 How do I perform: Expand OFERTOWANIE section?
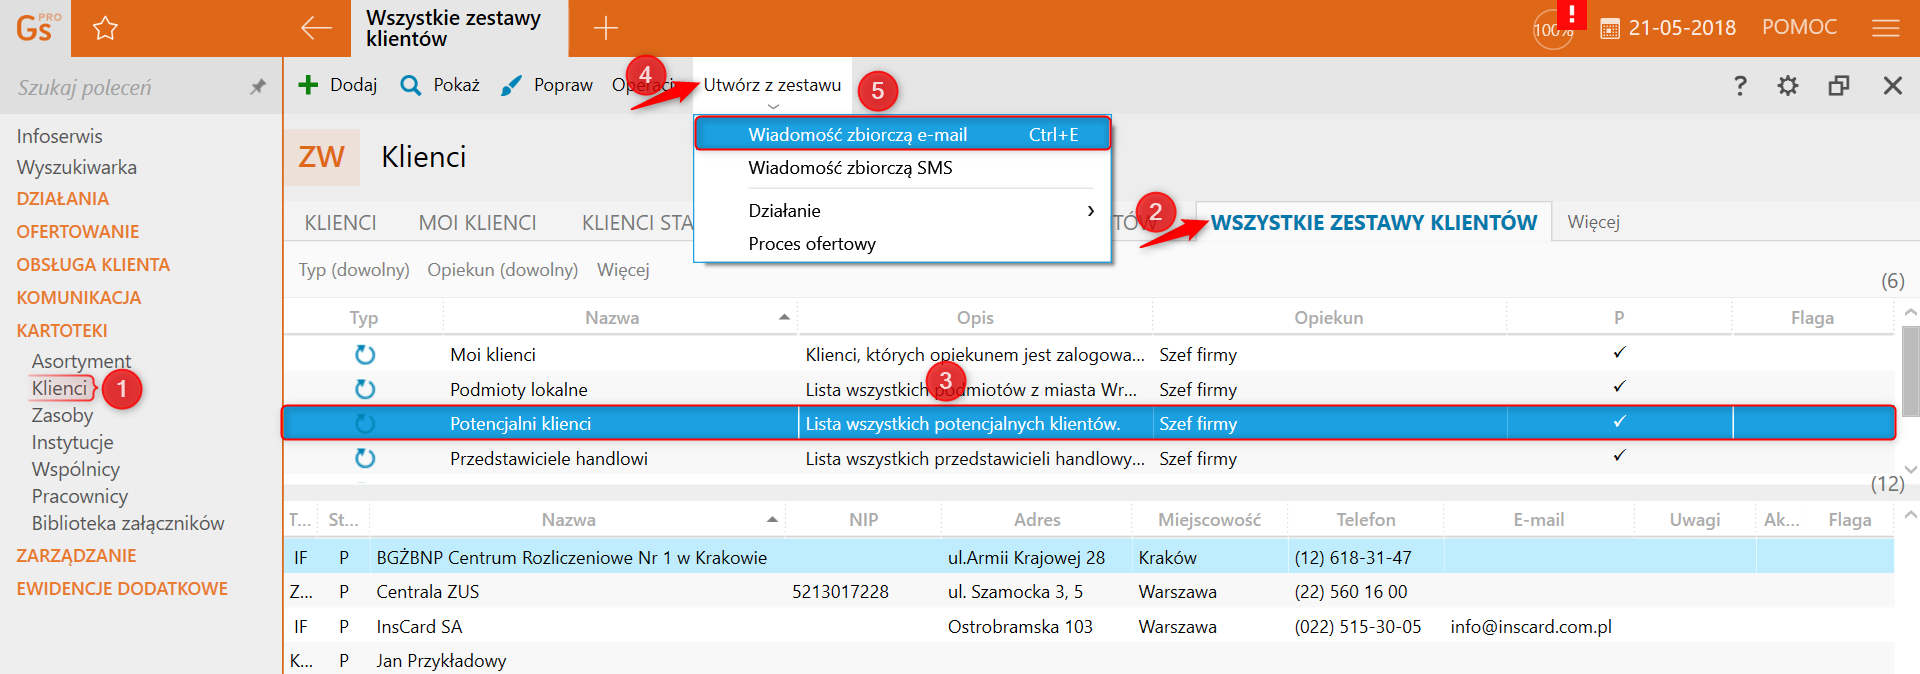point(77,232)
